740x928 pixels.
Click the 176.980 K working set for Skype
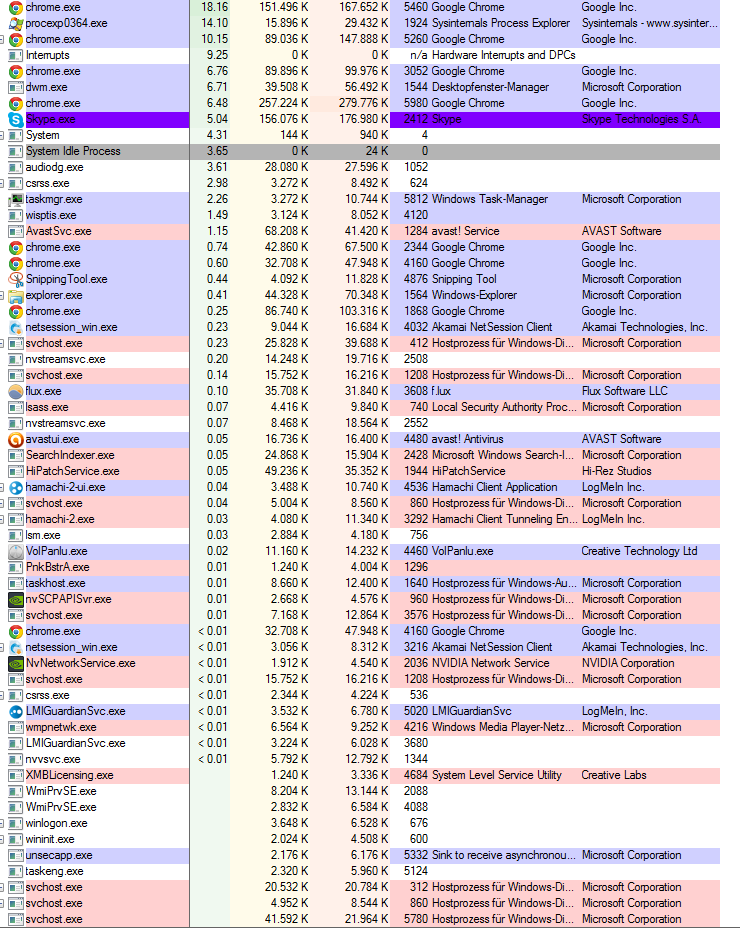point(363,119)
